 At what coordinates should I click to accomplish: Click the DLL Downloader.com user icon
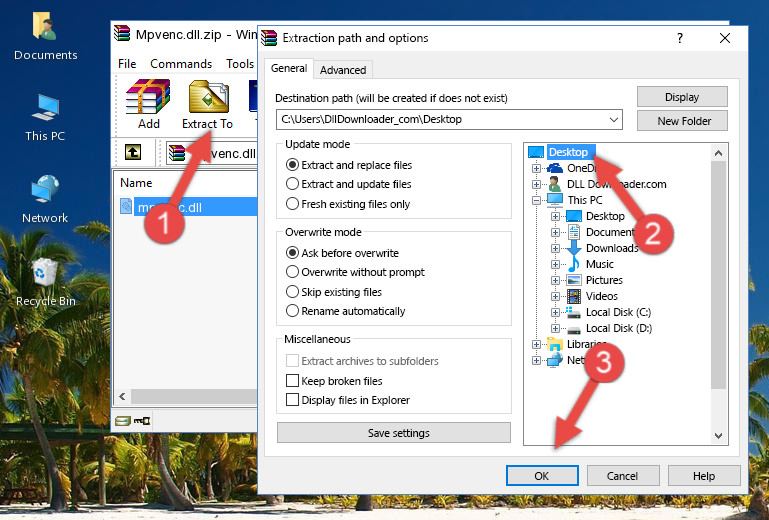[555, 184]
